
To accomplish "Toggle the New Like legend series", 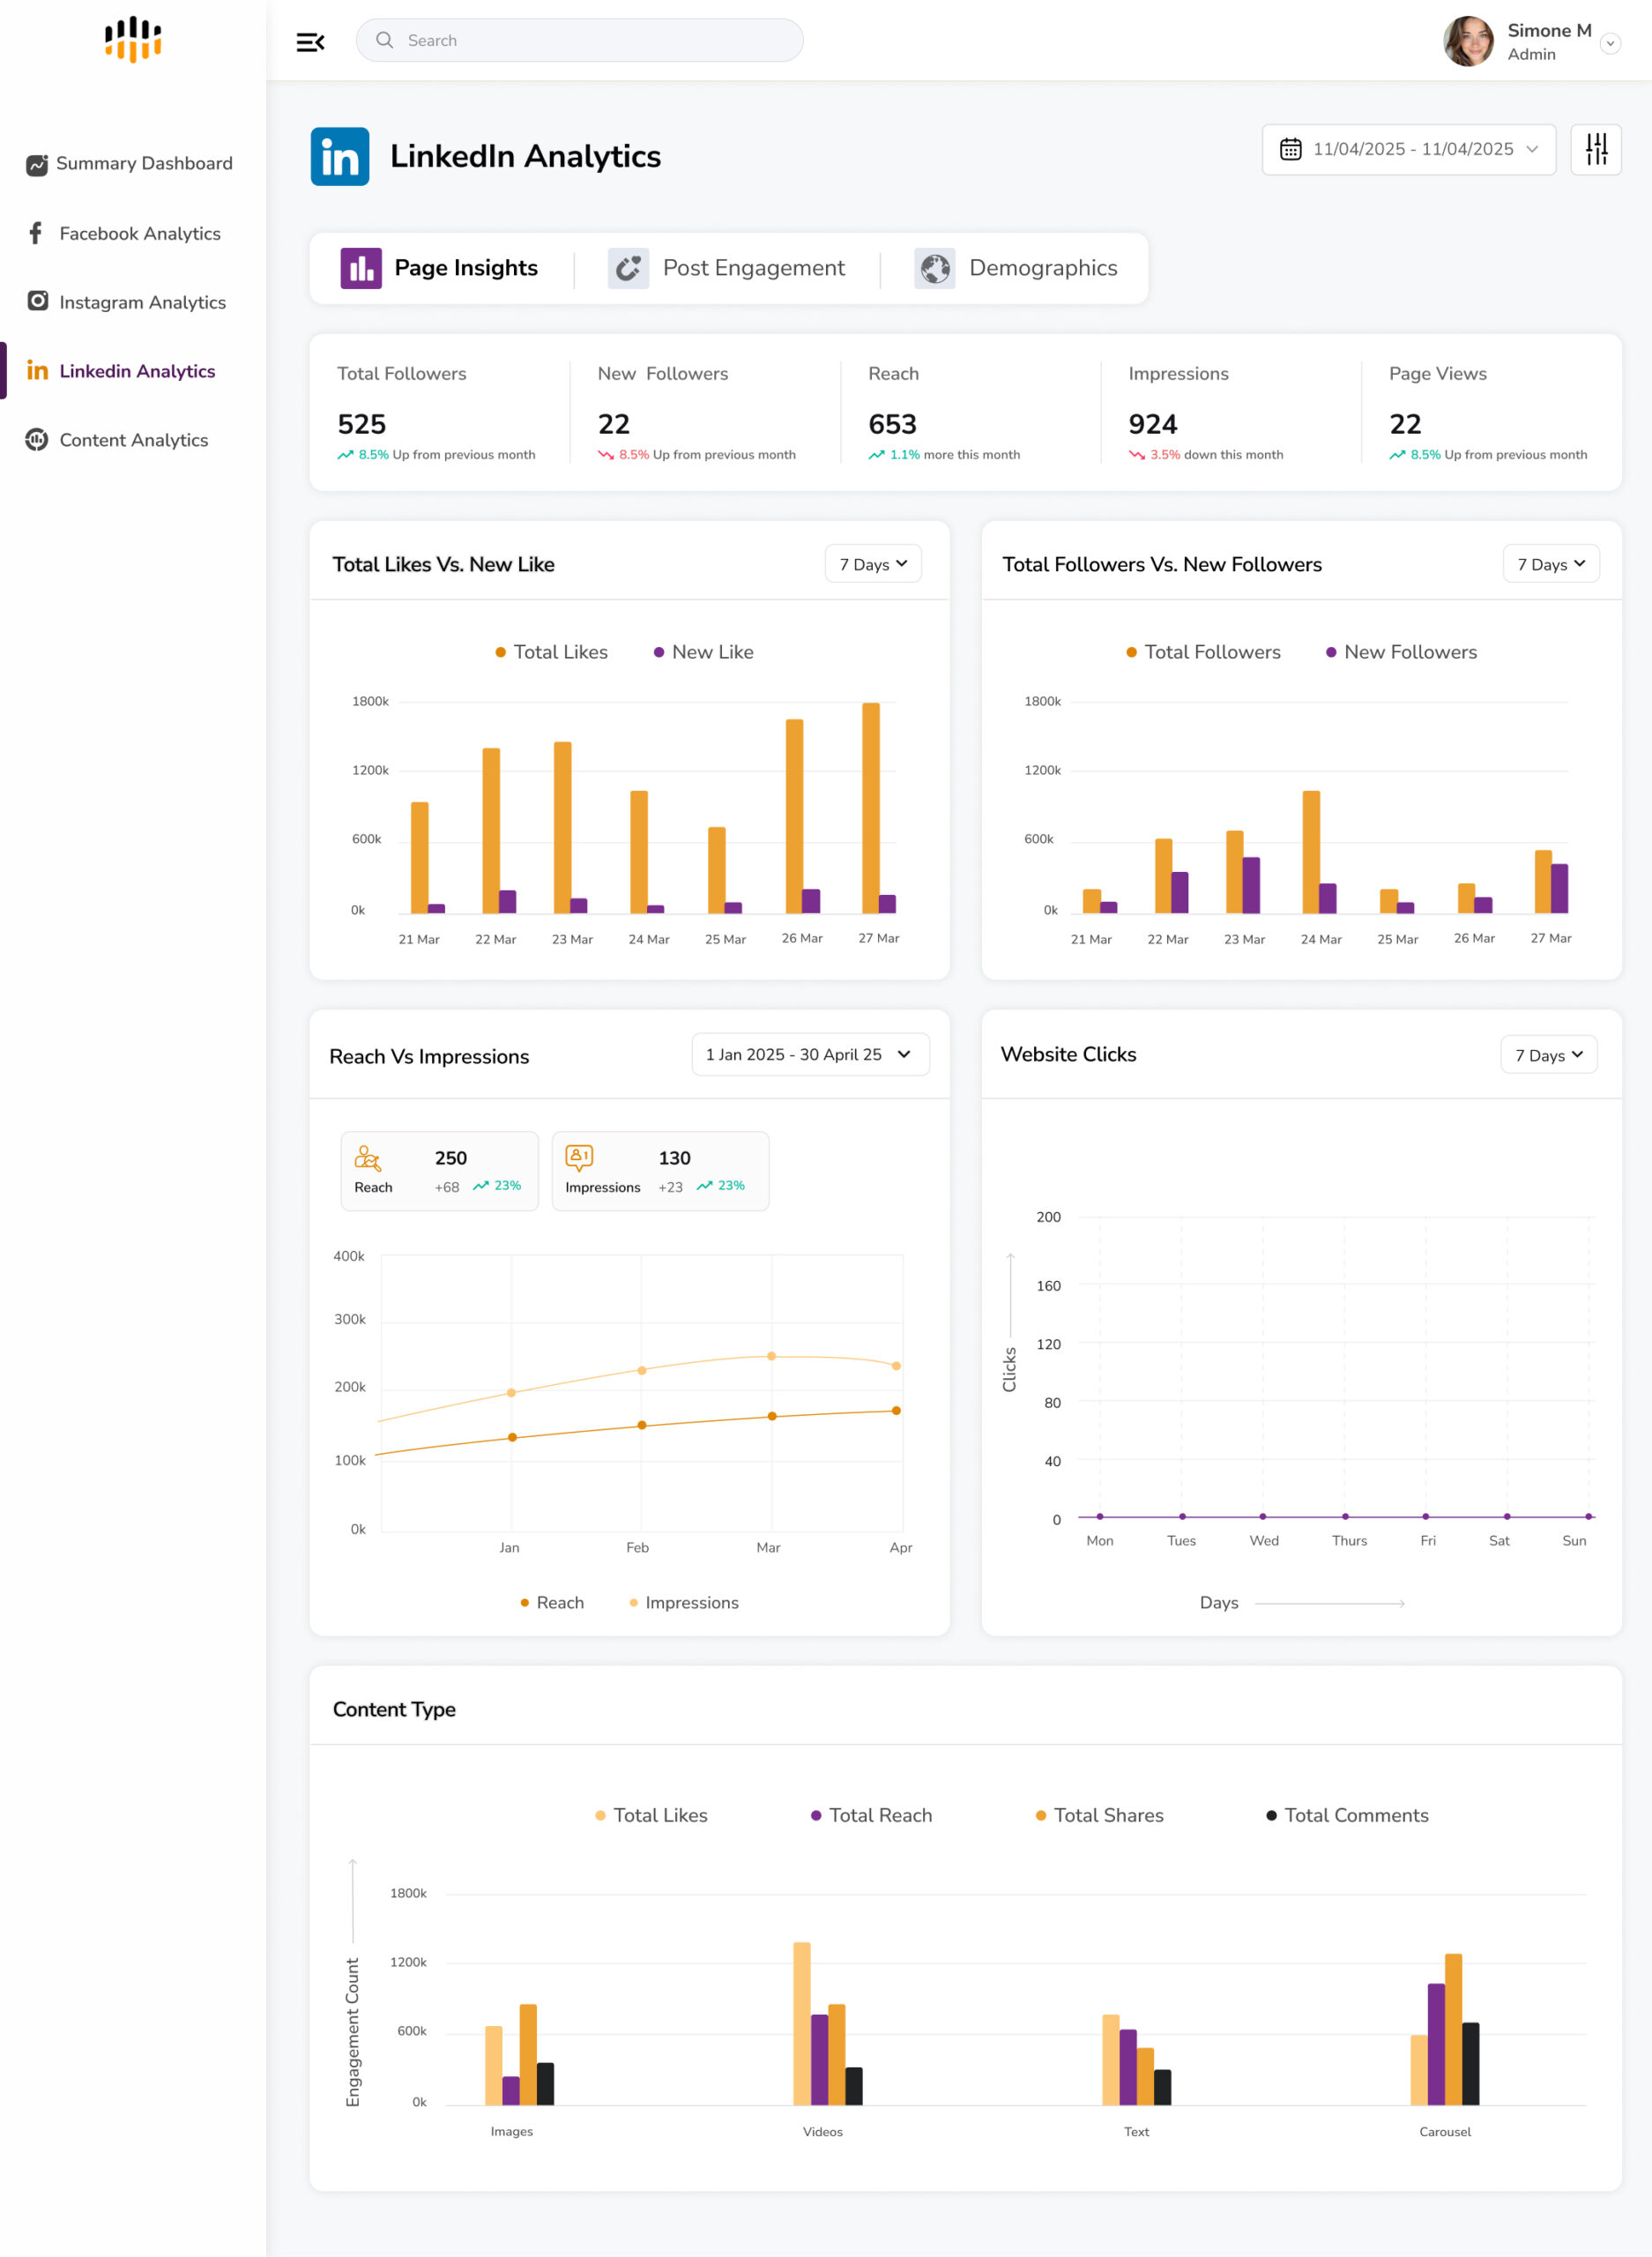I will point(703,652).
